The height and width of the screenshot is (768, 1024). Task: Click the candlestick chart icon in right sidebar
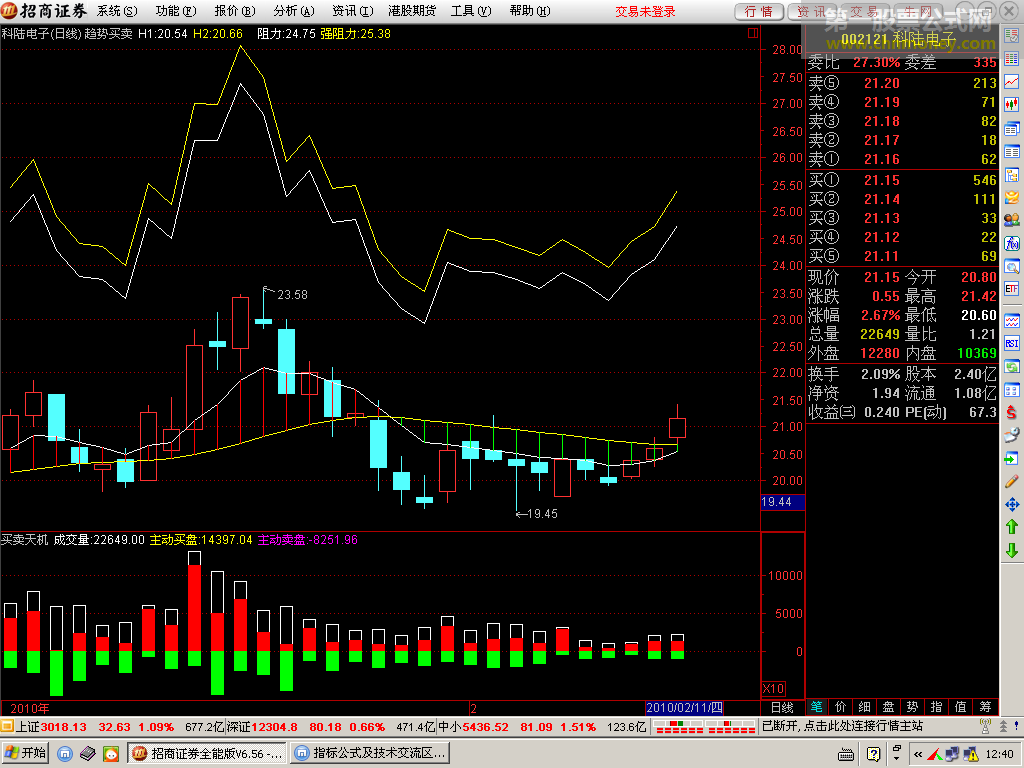[1012, 104]
